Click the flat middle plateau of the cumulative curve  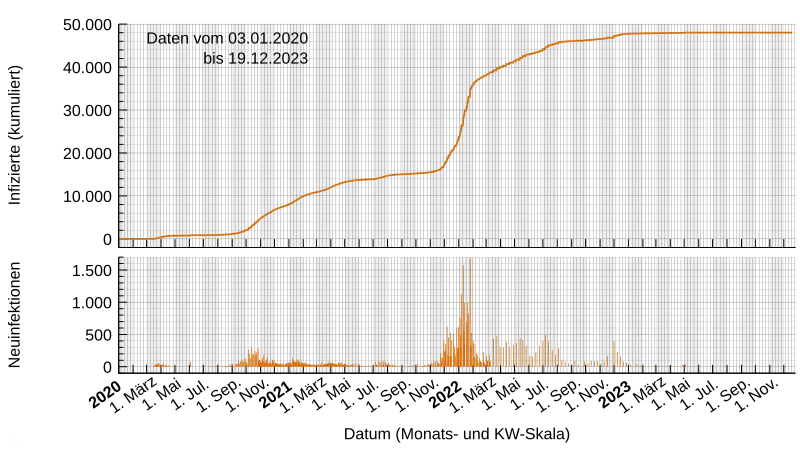point(410,174)
